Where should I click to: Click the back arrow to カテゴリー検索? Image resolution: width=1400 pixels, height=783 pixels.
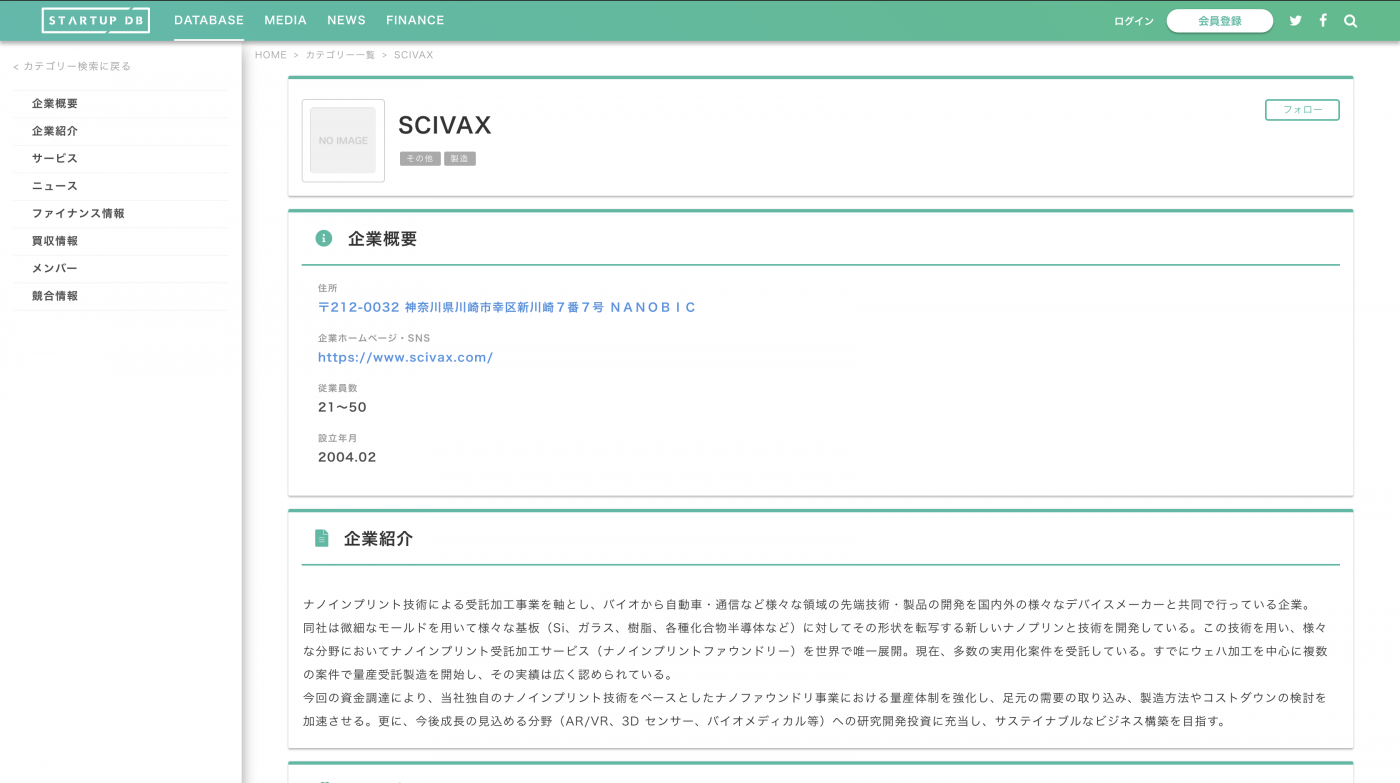coord(14,65)
